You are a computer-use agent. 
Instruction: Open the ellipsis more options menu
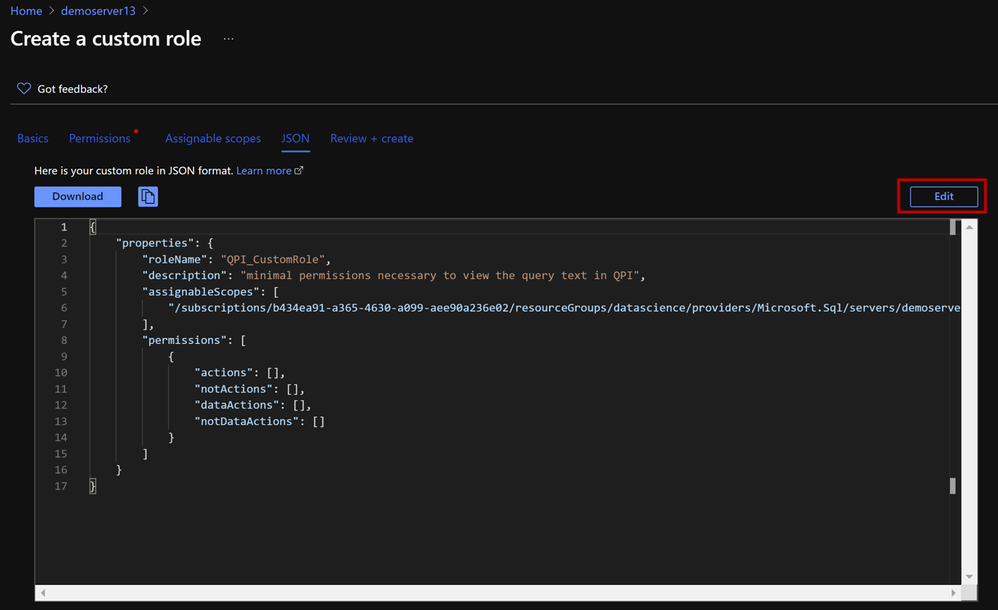[228, 39]
